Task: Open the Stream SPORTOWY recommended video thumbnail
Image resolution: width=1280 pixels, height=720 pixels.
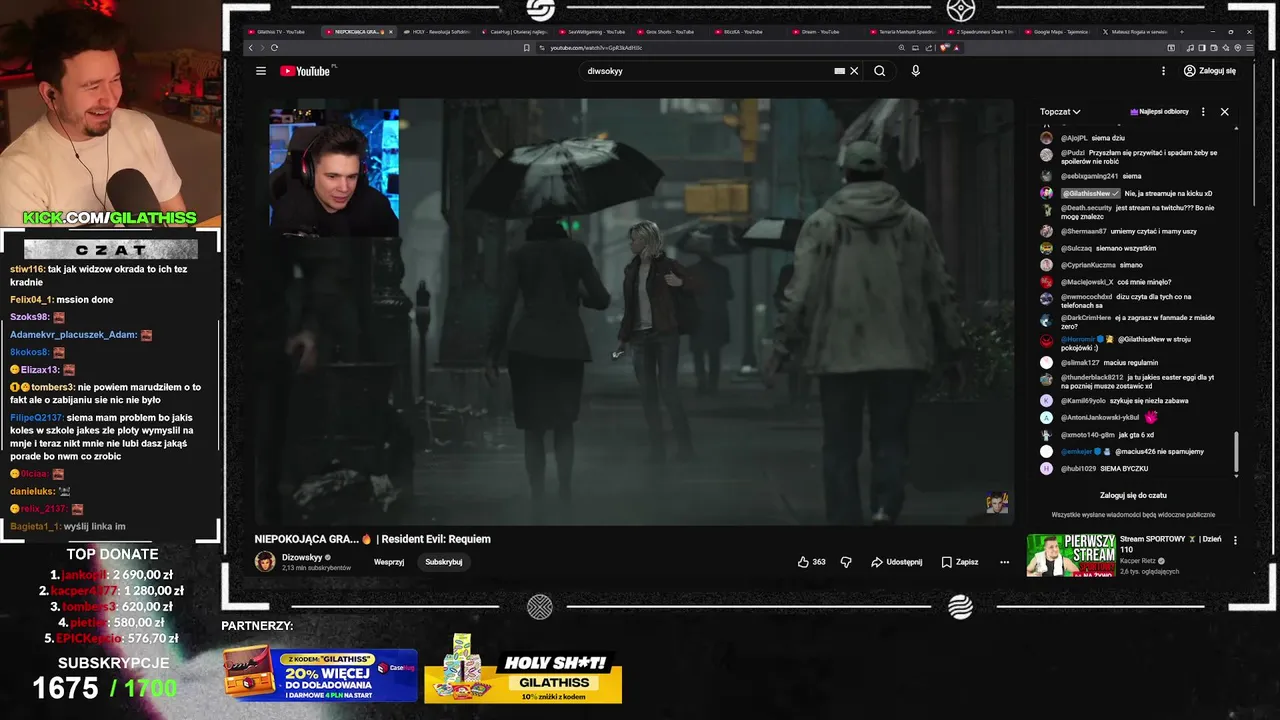Action: (1071, 555)
